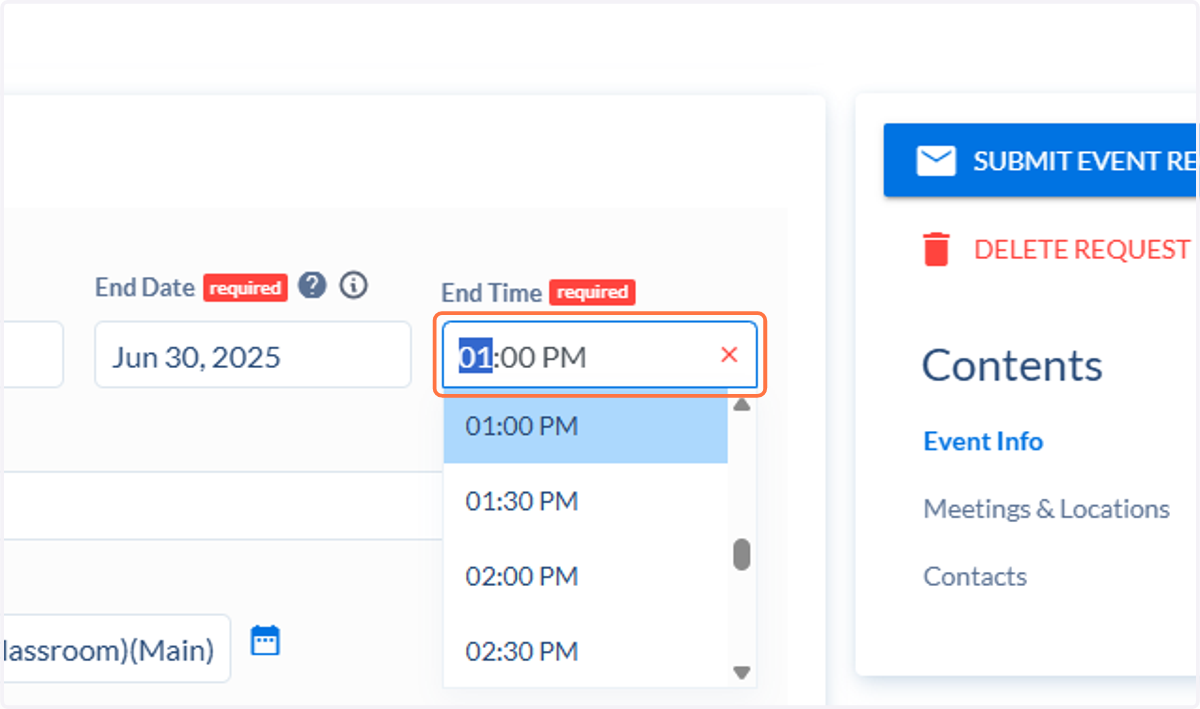Image resolution: width=1200 pixels, height=709 pixels.
Task: Open calendar icon beside classroom location field
Action: click(x=264, y=640)
